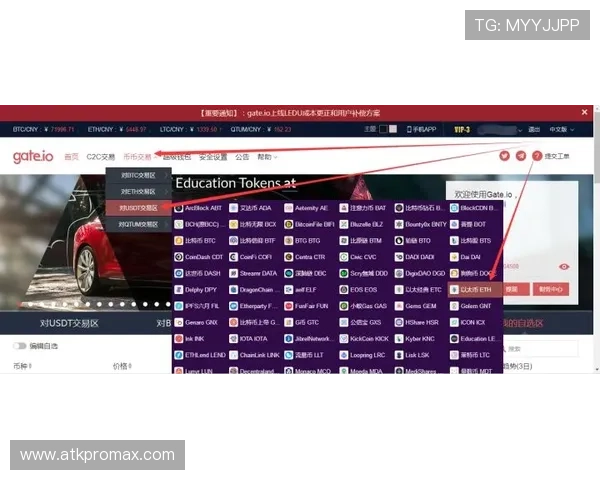
Task: Toggle balance visibility eye icon
Action: click(564, 267)
